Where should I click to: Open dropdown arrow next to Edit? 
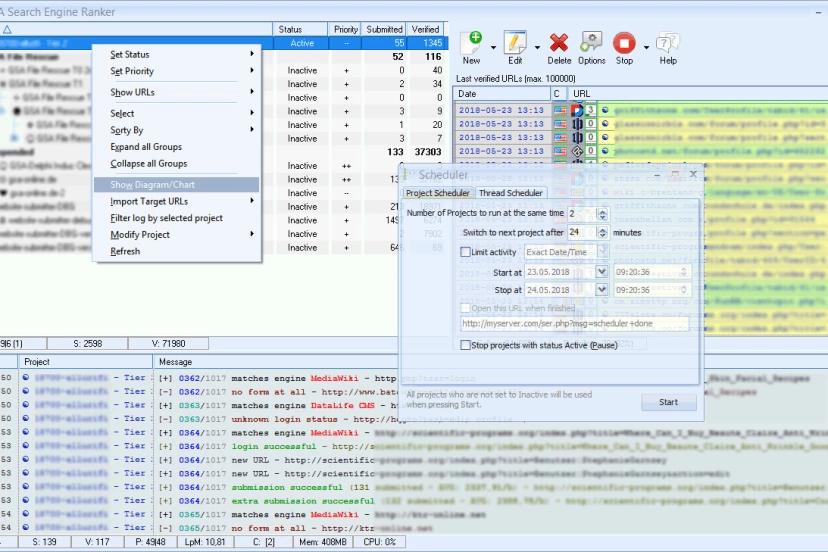[537, 48]
